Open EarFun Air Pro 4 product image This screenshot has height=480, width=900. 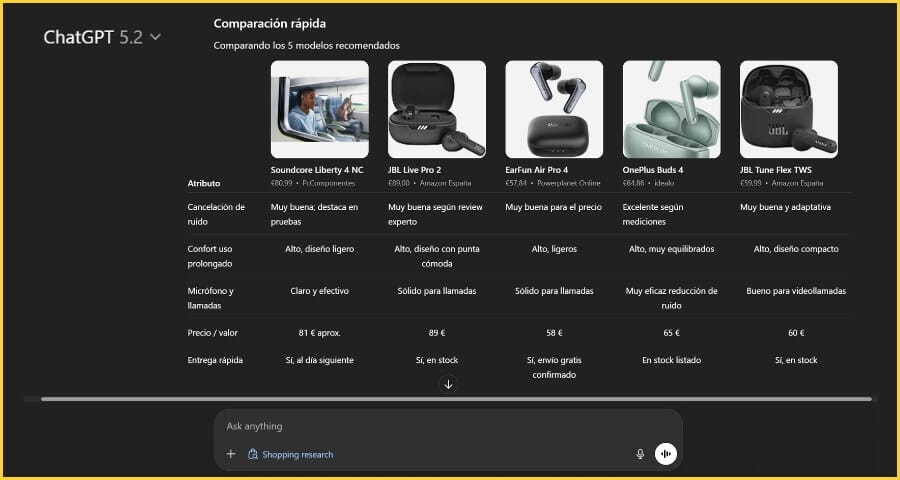tap(554, 109)
